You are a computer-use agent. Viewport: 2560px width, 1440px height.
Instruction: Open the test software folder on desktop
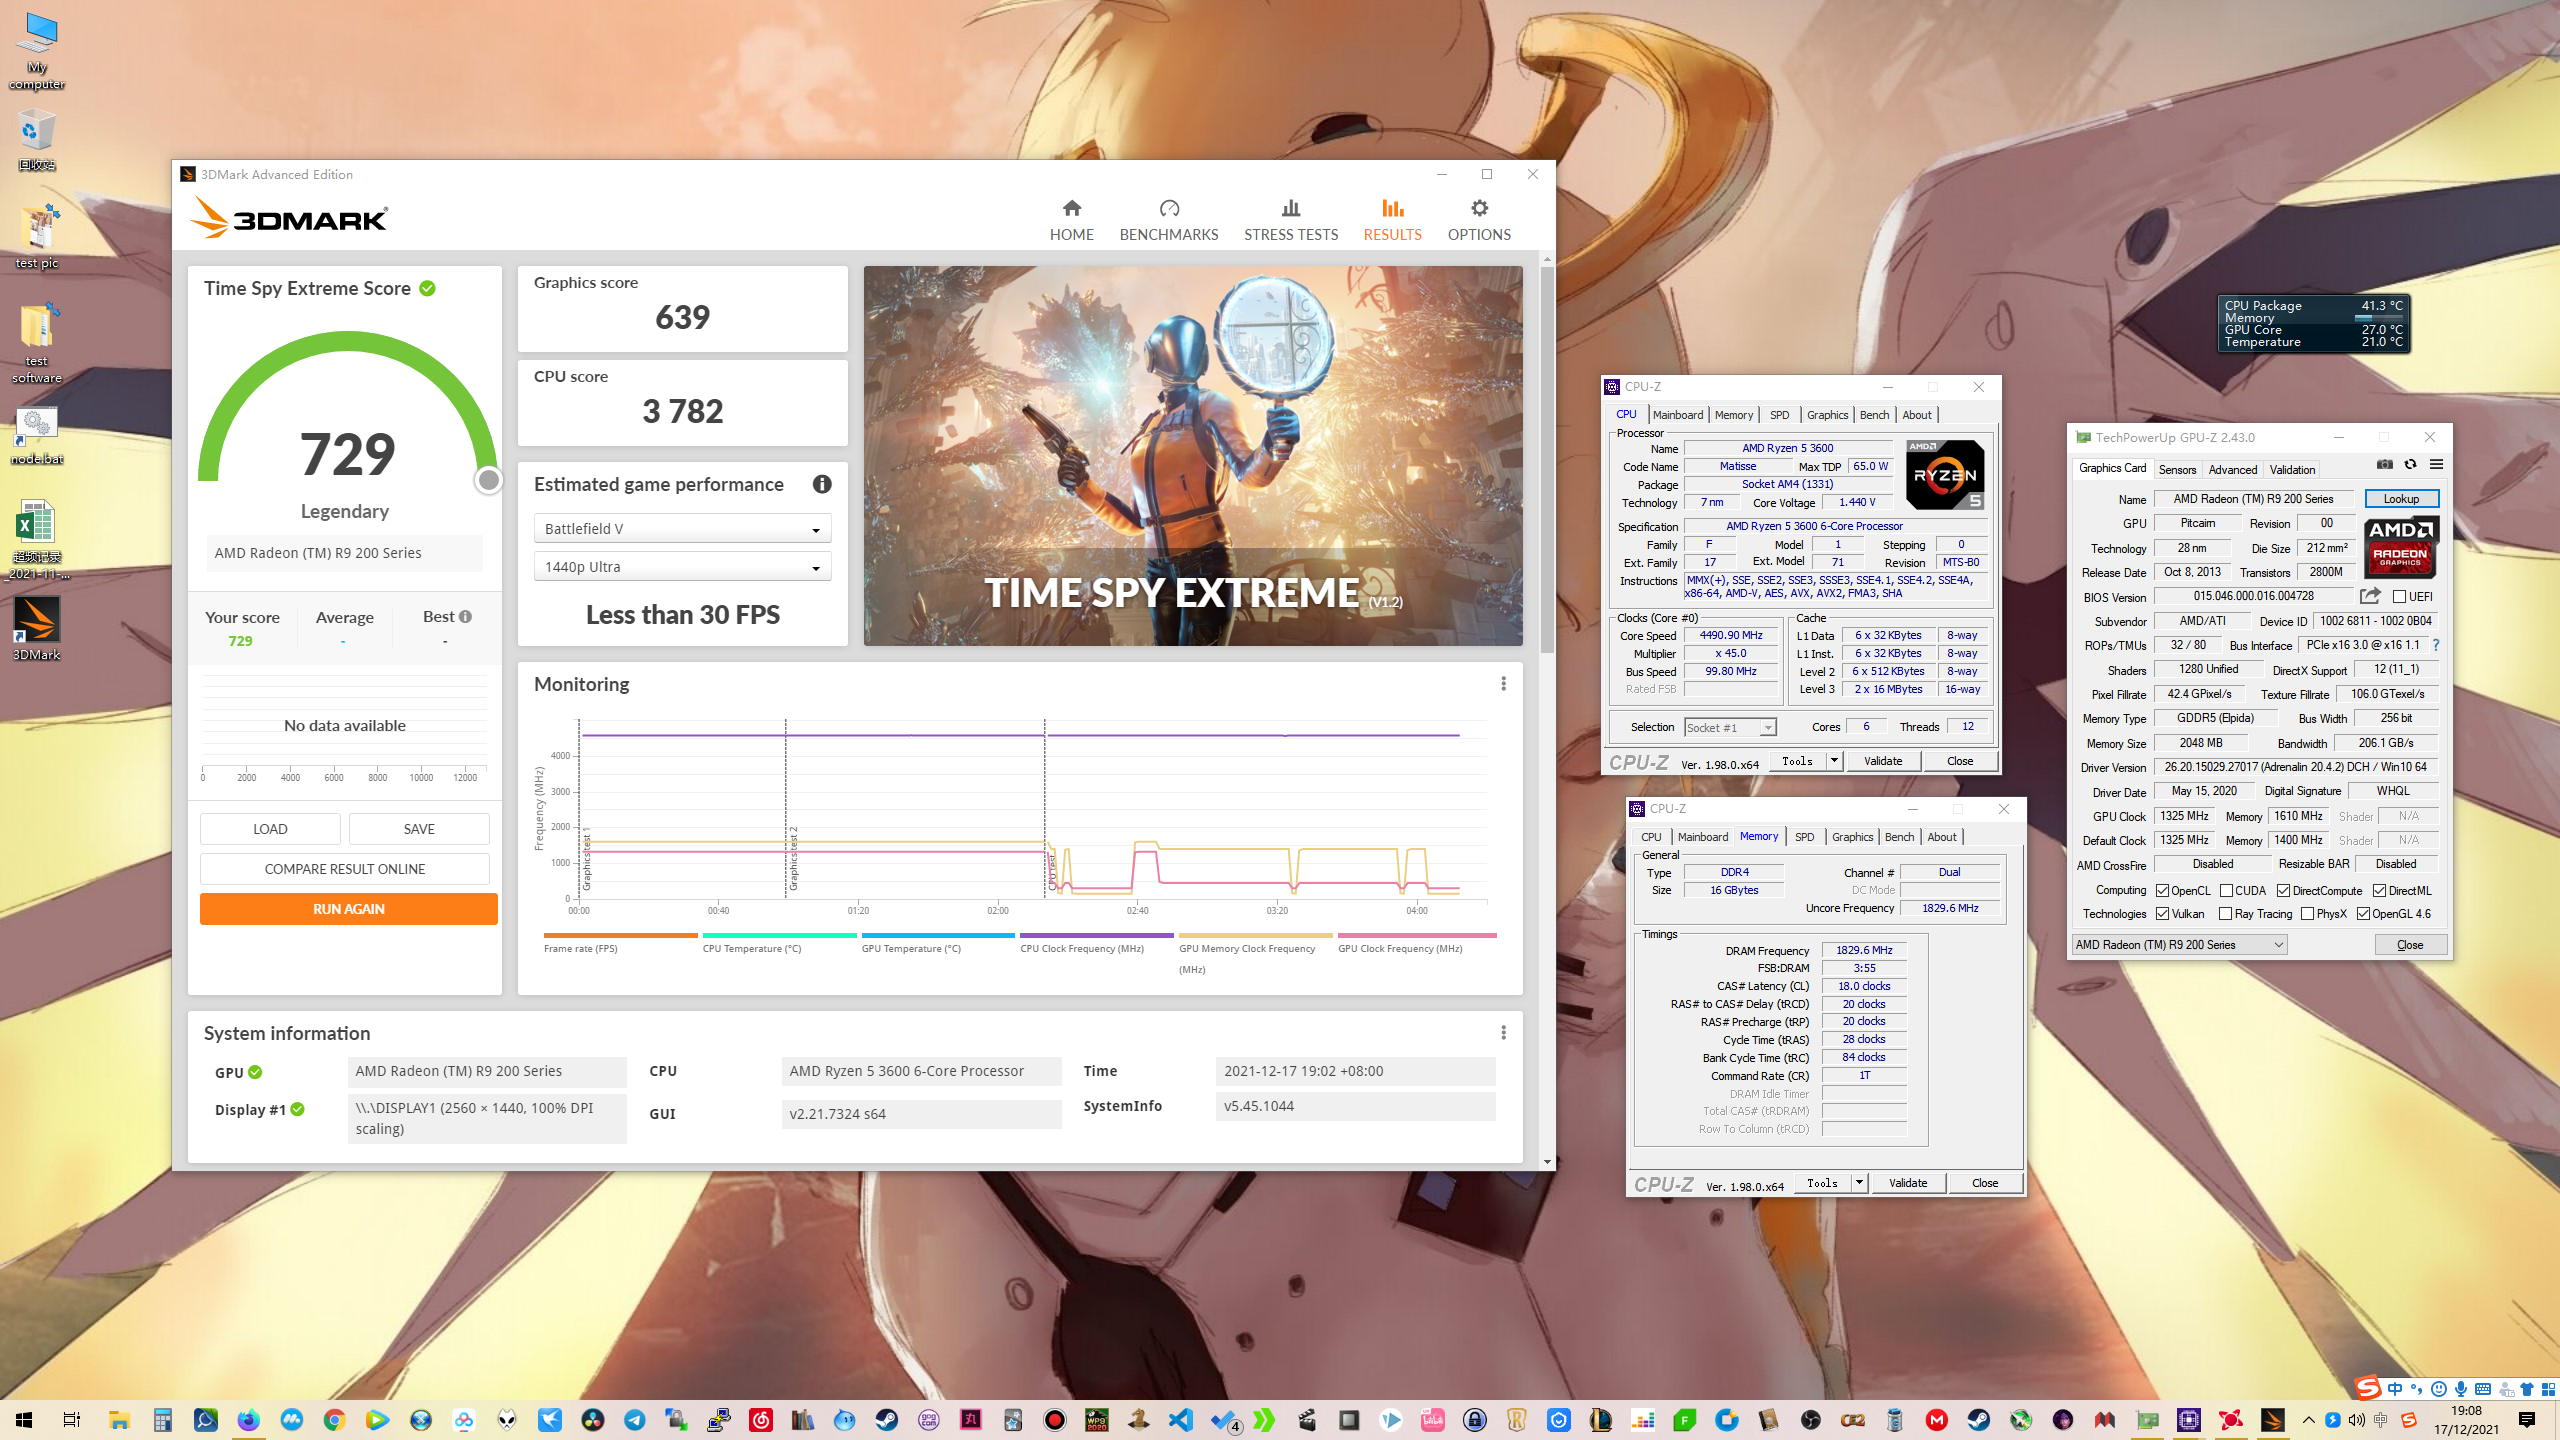click(x=37, y=344)
